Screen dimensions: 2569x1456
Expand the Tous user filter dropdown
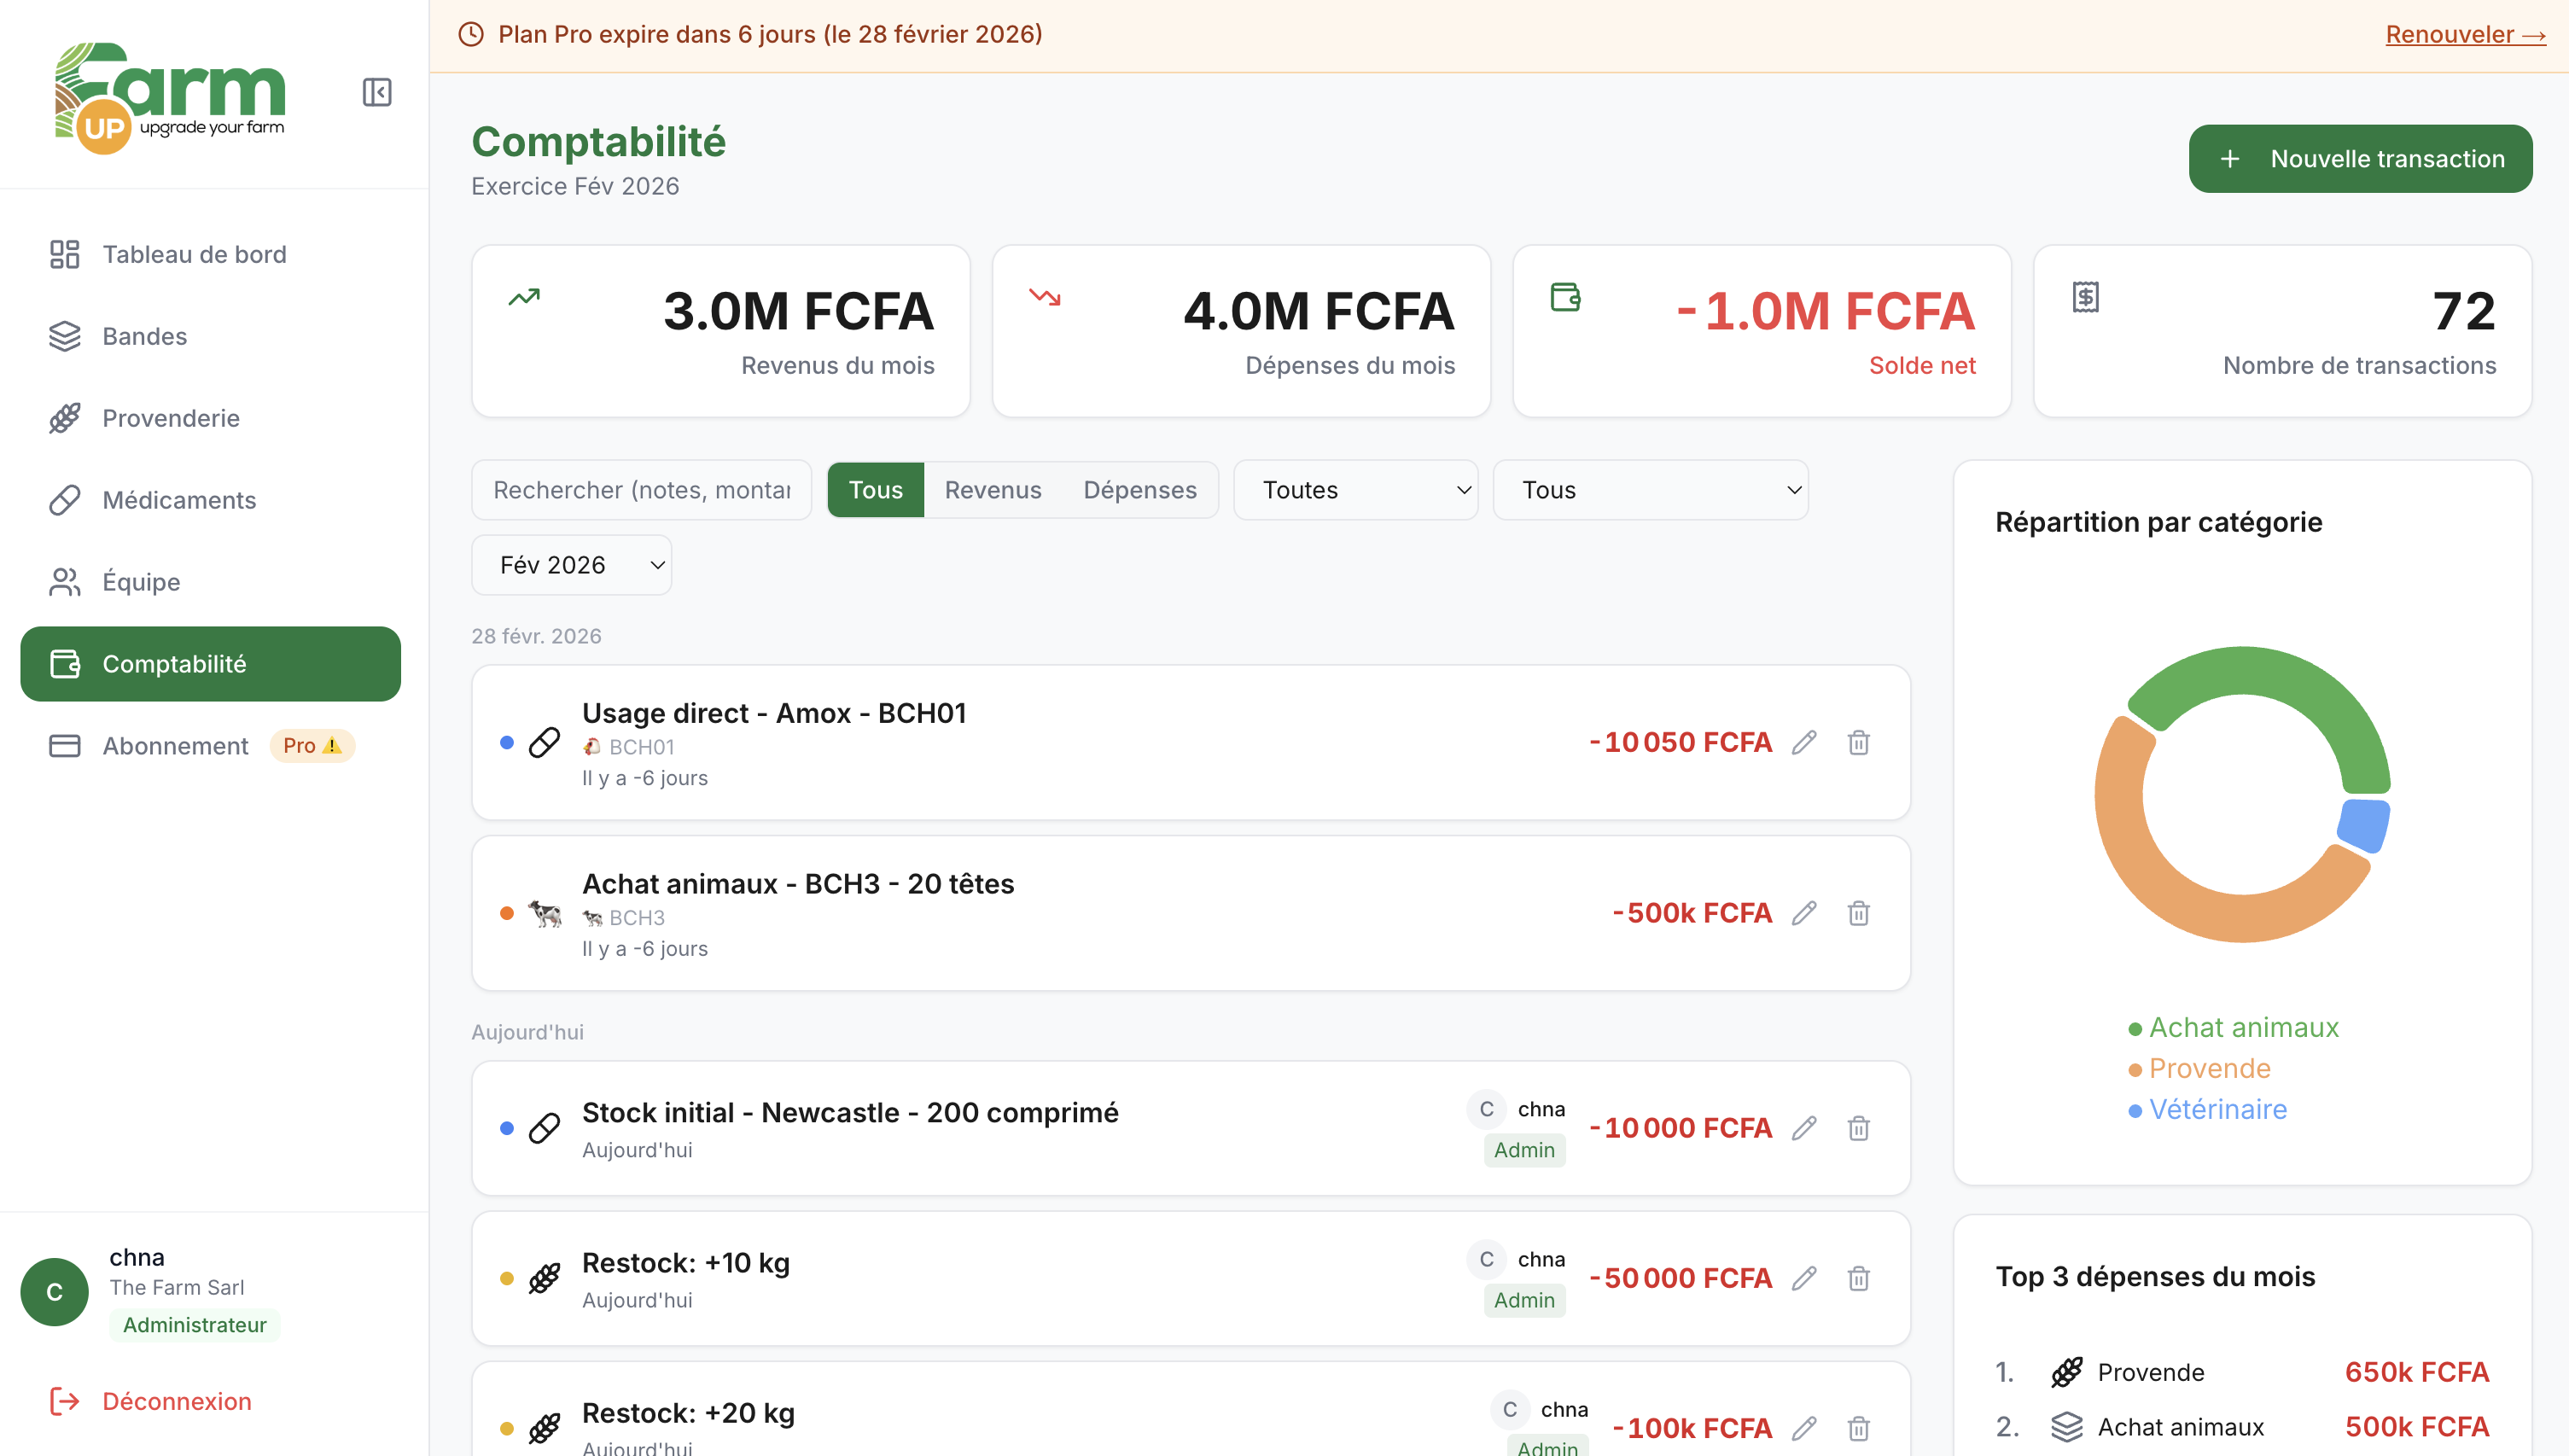pyautogui.click(x=1649, y=489)
